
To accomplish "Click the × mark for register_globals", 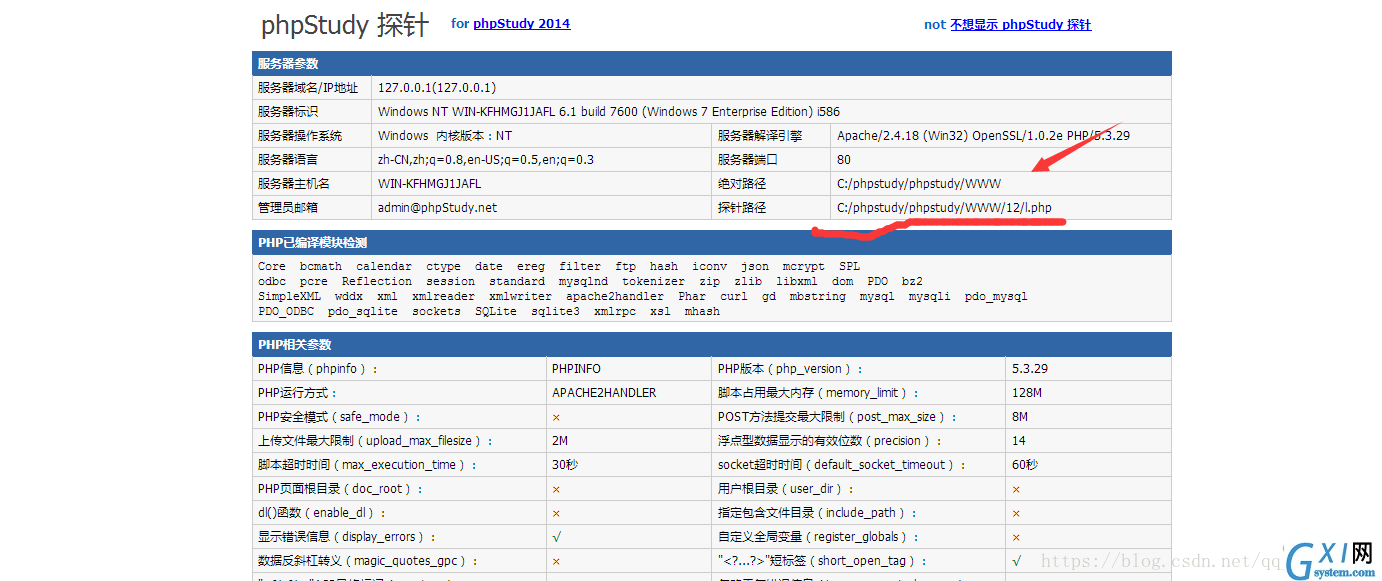I will pos(1016,537).
